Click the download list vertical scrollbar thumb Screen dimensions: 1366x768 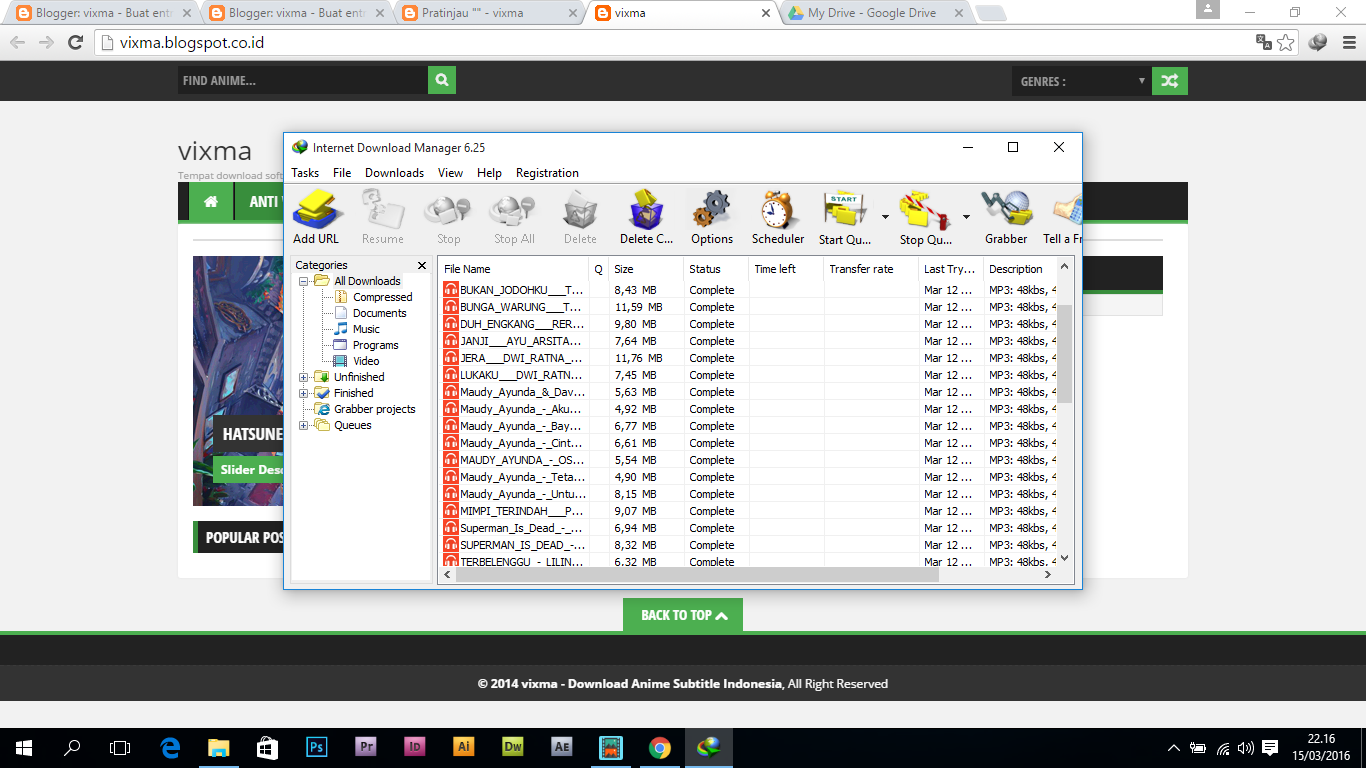[x=1064, y=354]
